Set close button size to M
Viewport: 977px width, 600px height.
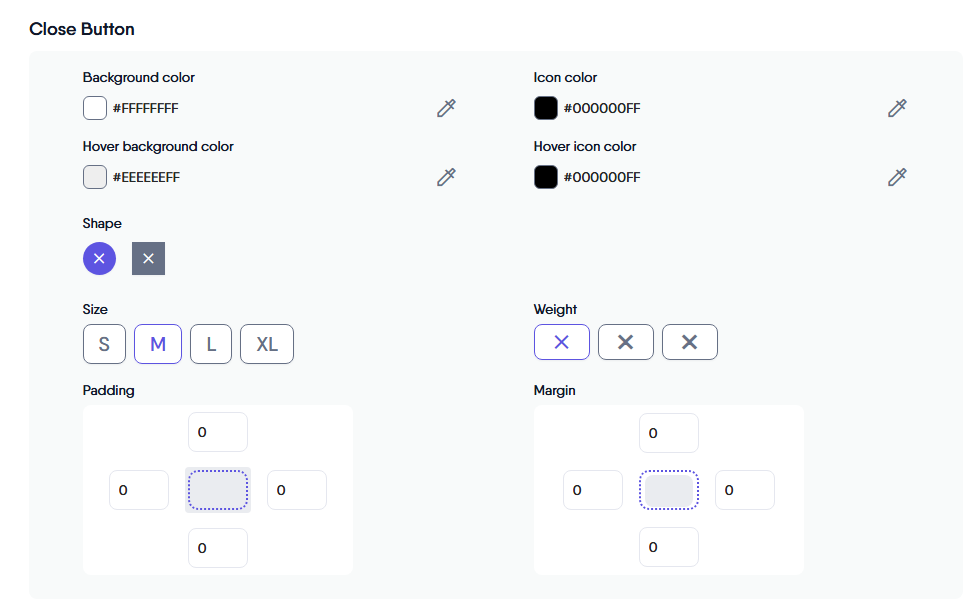pyautogui.click(x=158, y=344)
